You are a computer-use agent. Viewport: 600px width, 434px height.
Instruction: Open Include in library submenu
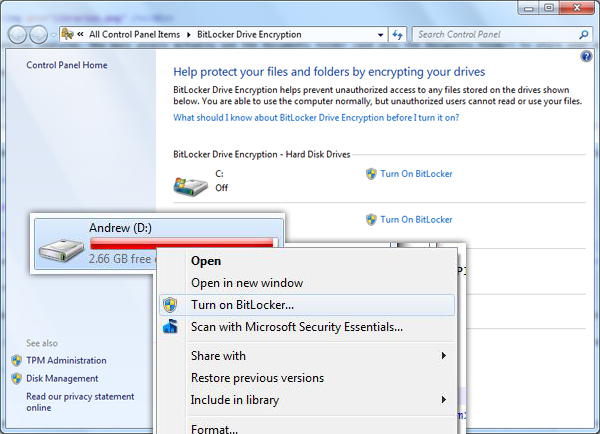click(x=307, y=400)
